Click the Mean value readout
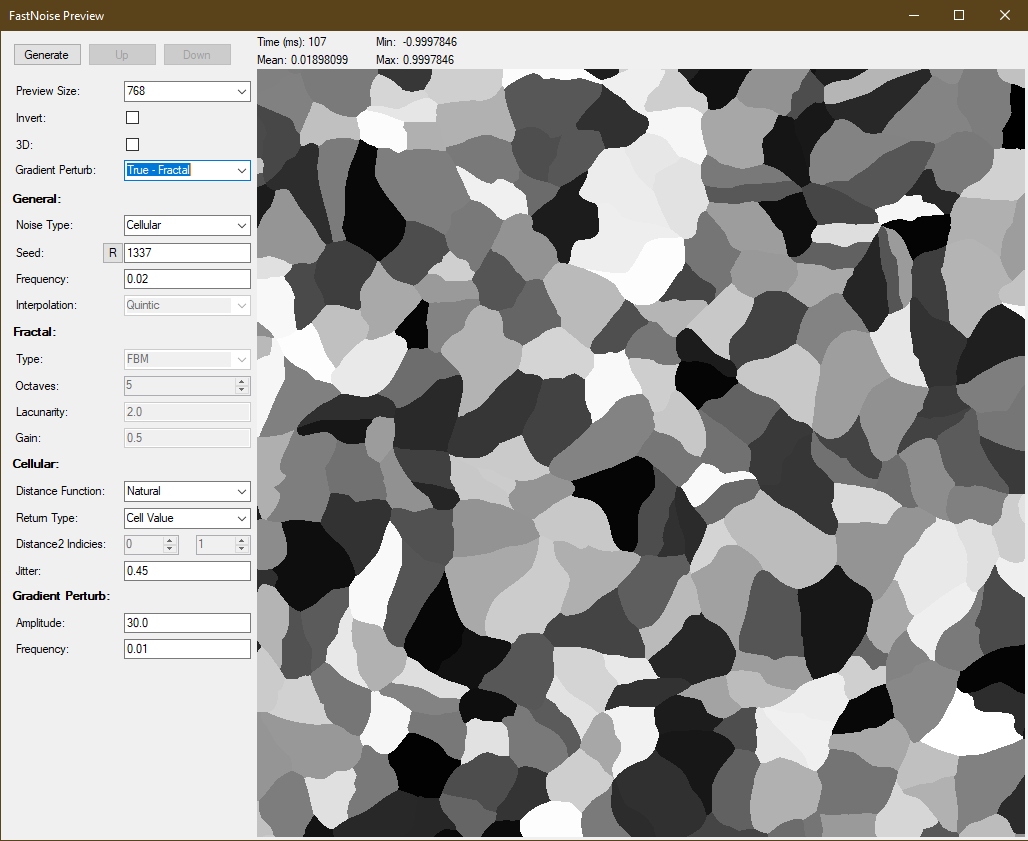 [x=302, y=60]
